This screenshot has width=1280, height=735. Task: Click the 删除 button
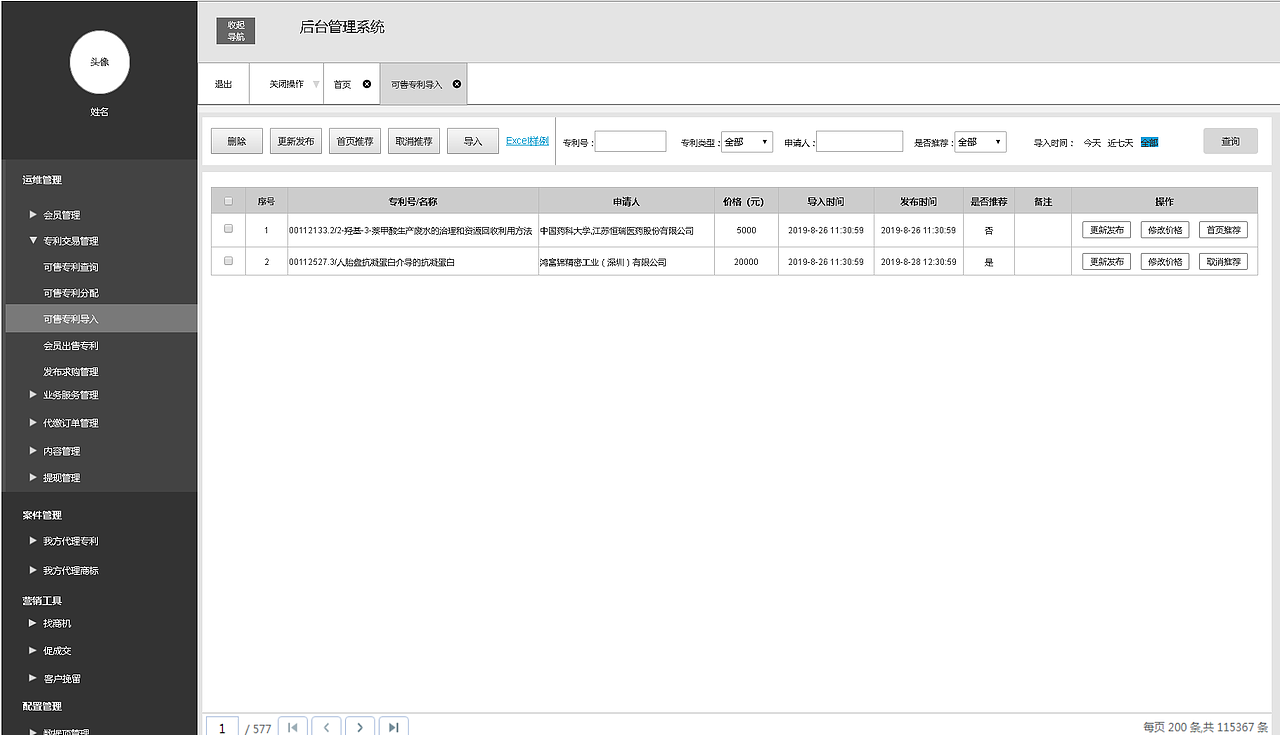237,142
